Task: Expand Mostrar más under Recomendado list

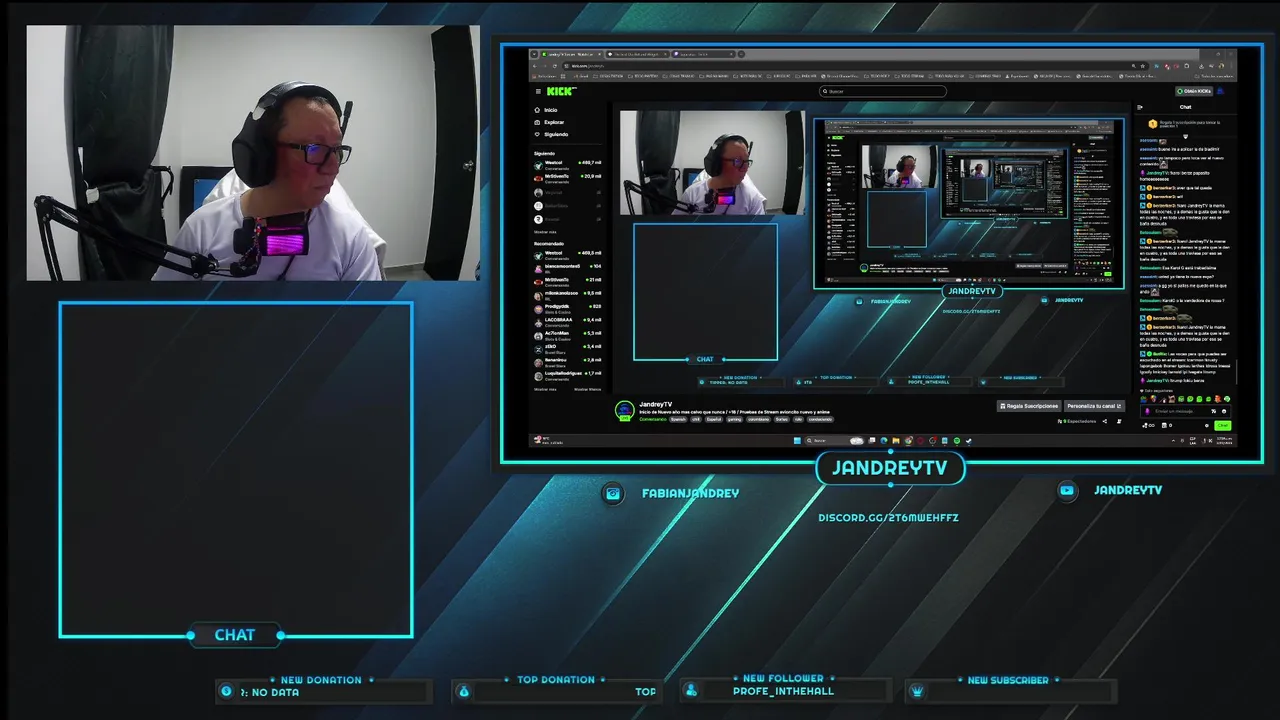Action: 545,389
